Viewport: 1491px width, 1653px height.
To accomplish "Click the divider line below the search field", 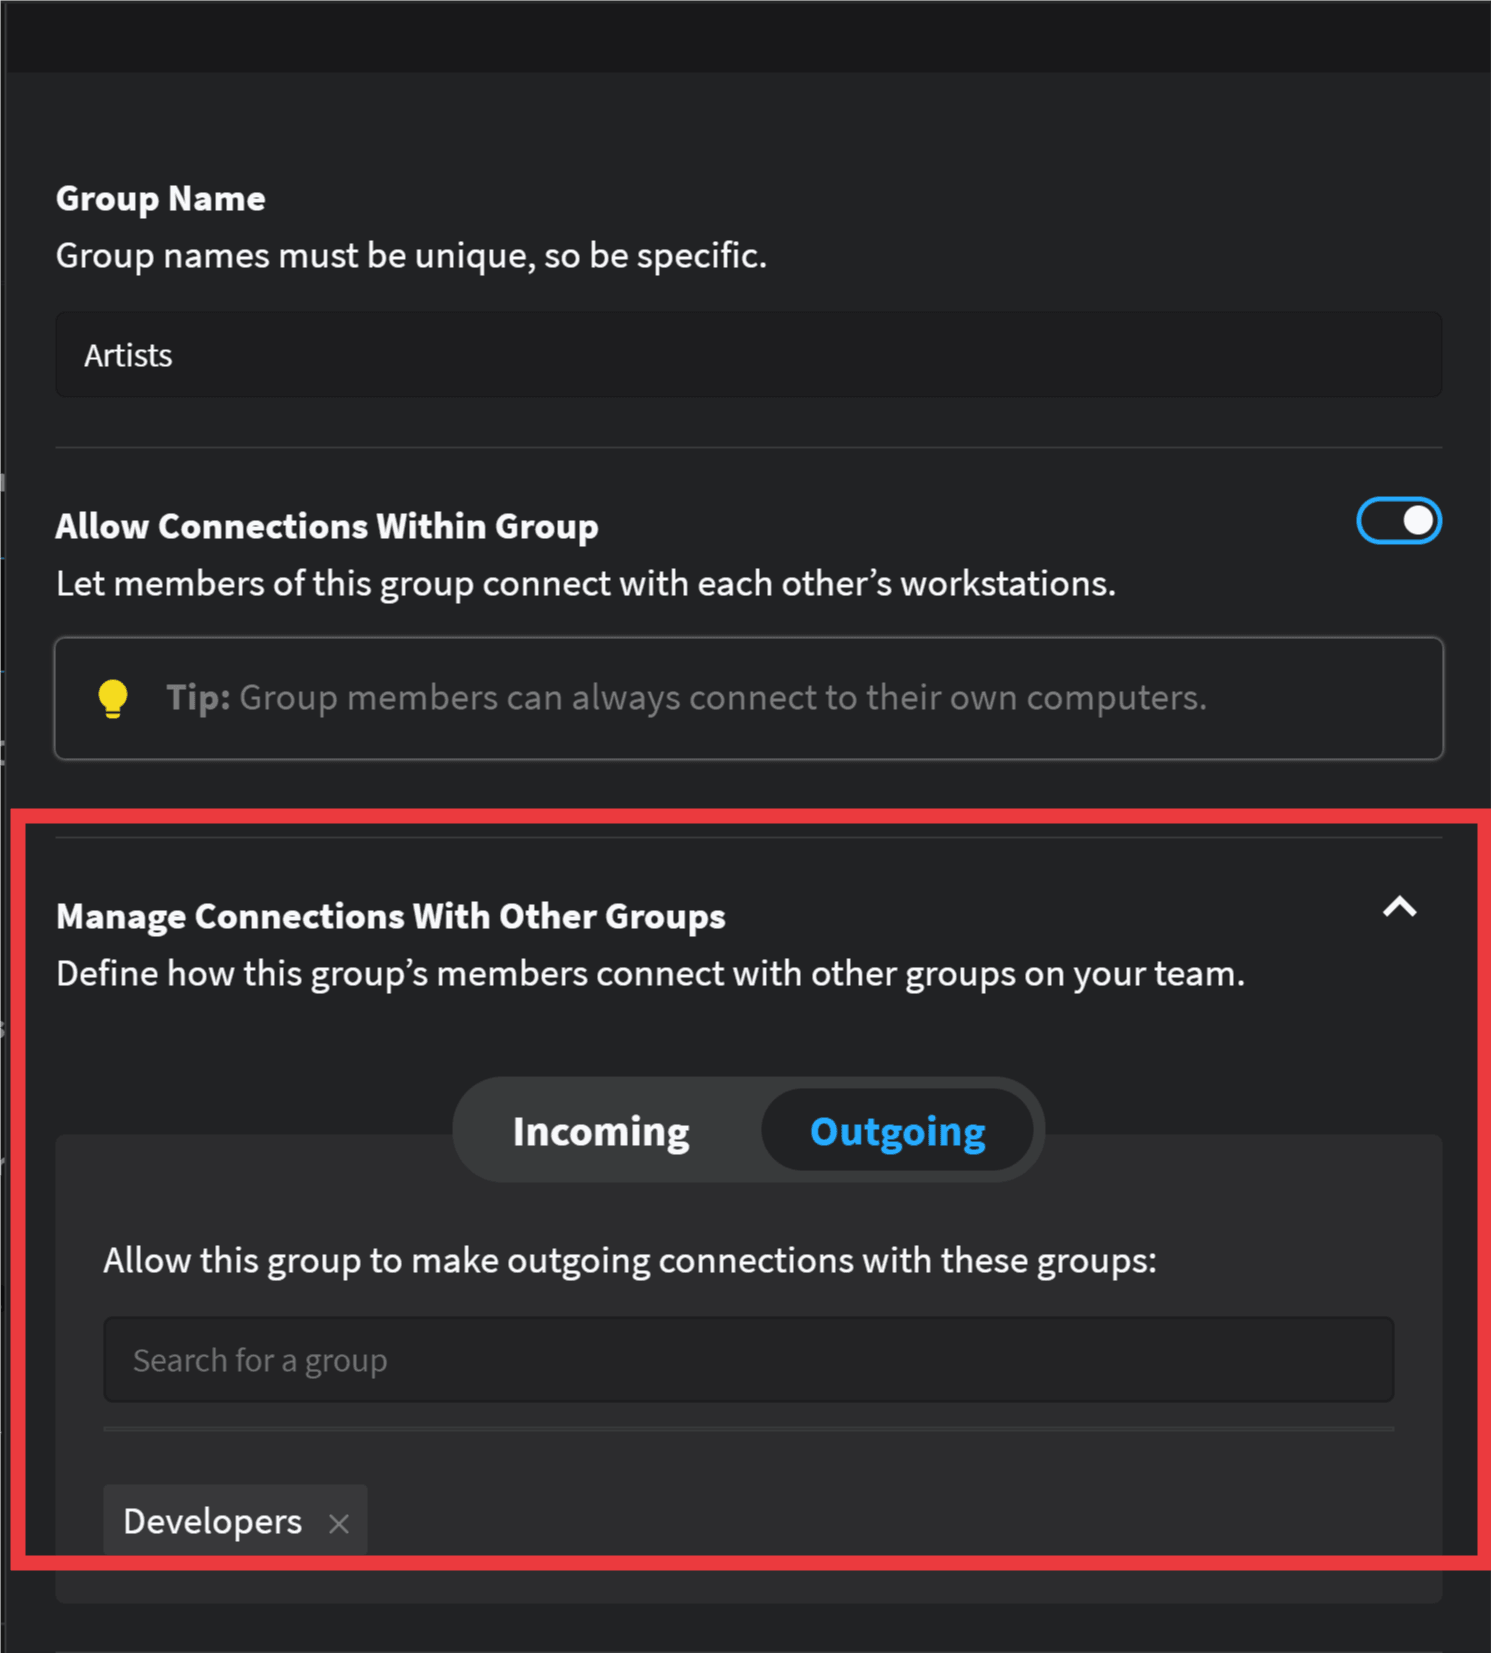I will tap(748, 1429).
